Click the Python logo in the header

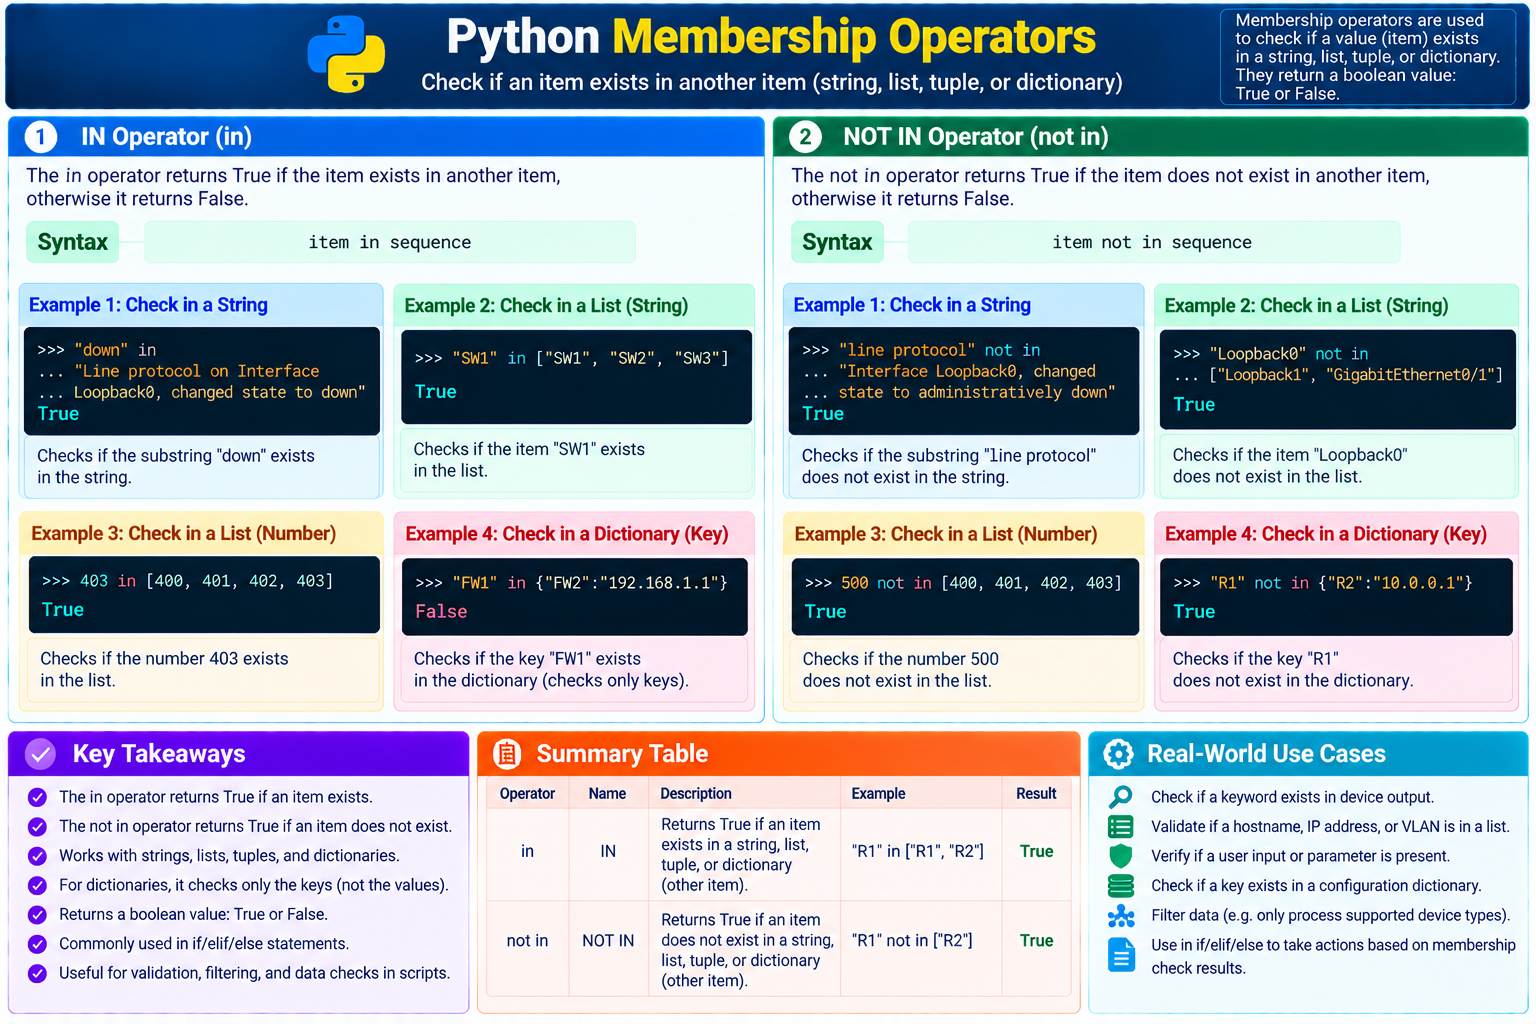click(346, 55)
